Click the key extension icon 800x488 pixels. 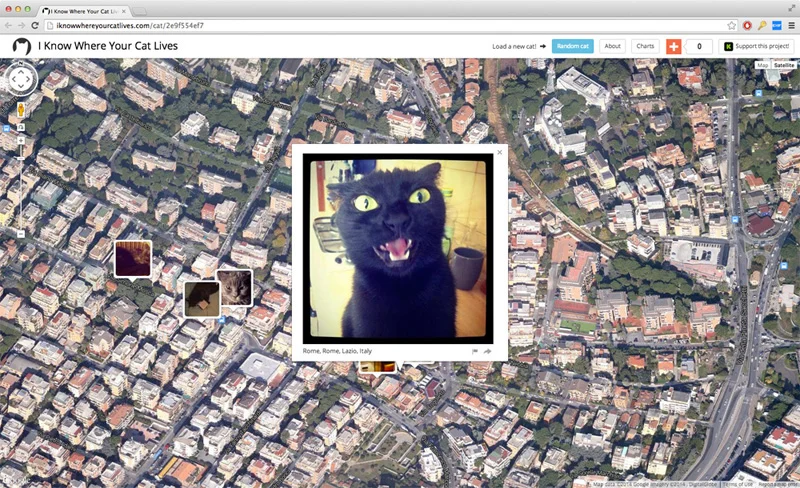pyautogui.click(x=762, y=26)
